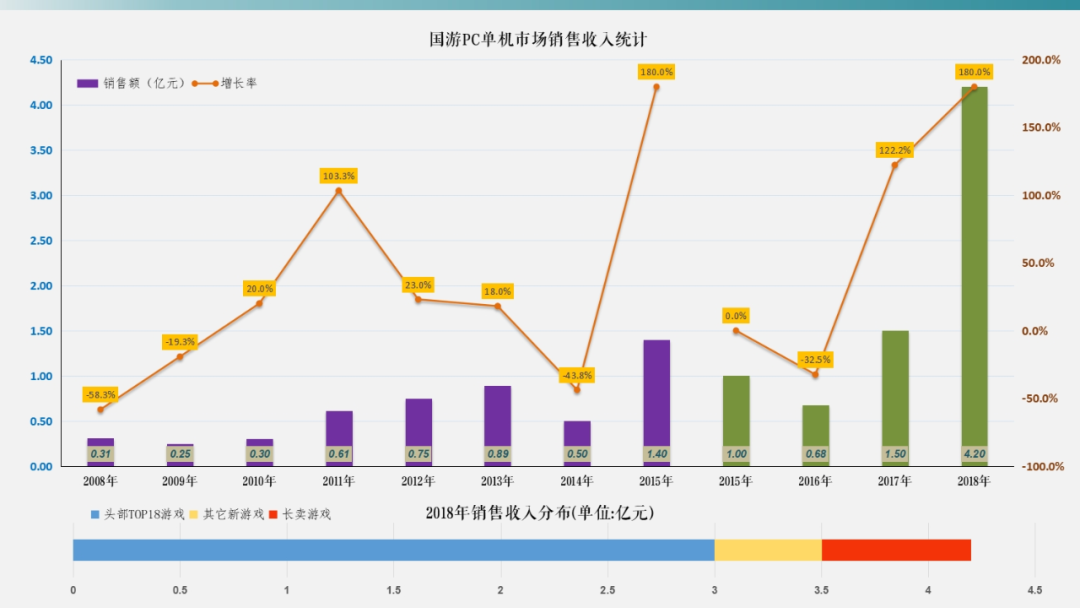1080x608 pixels.
Task: Click the 2.00 left axis value
Action: (41, 286)
